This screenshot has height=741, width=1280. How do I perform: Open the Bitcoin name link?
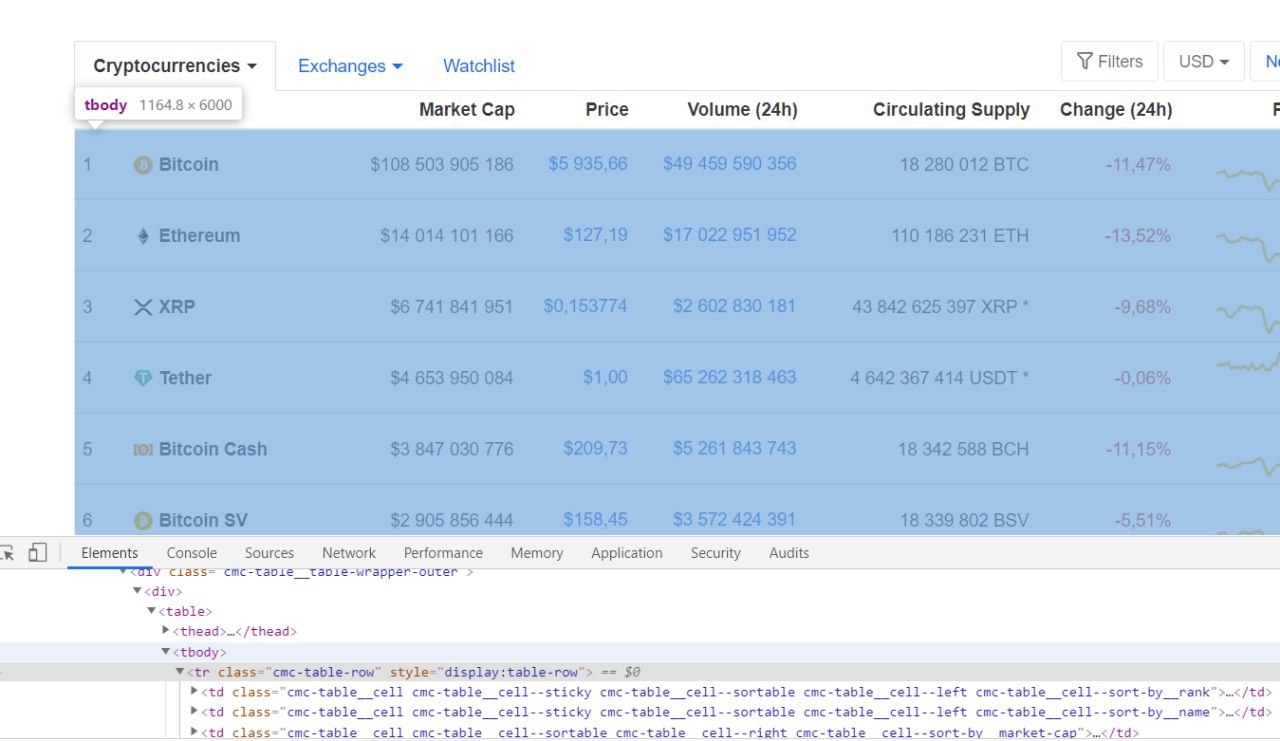(x=189, y=165)
